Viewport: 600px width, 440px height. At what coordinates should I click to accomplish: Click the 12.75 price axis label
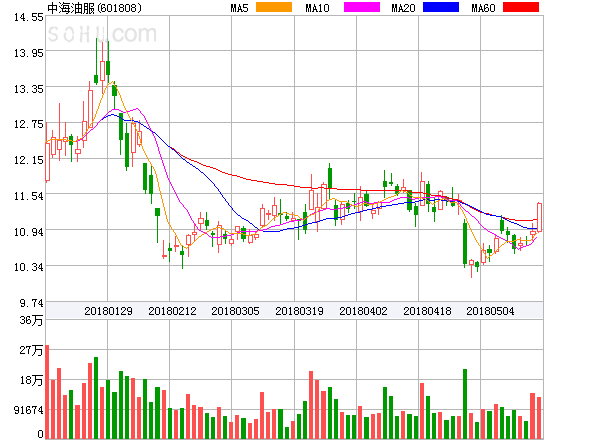29,124
